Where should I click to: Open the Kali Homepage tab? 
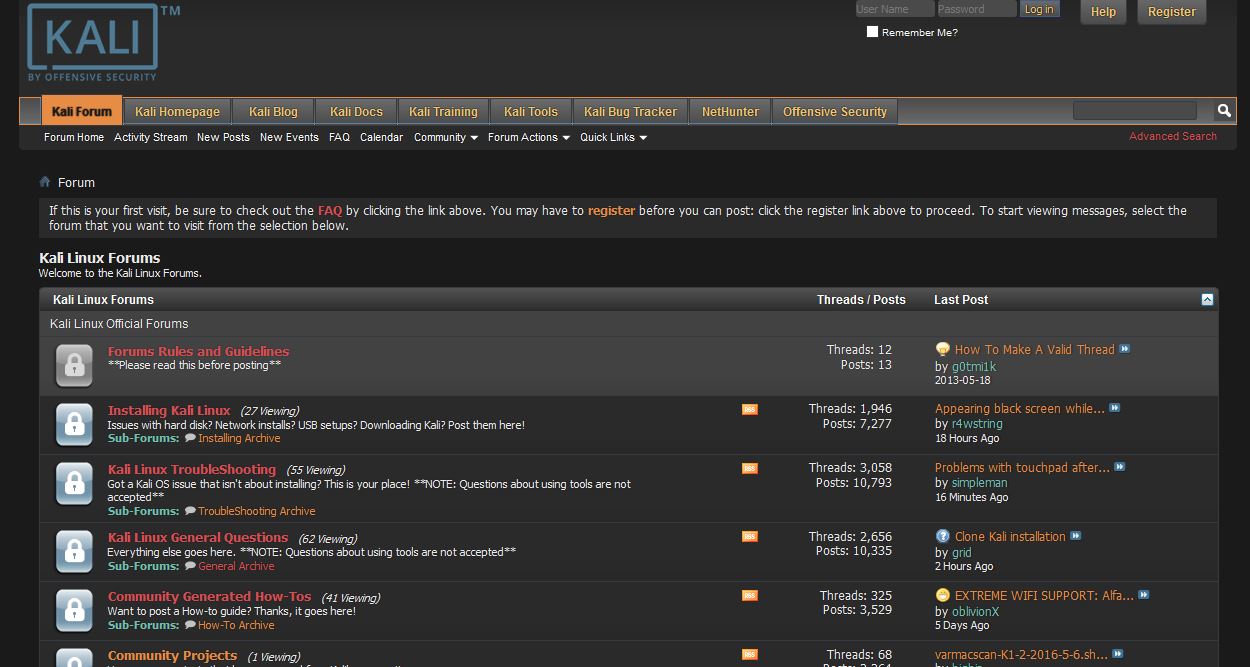[x=177, y=111]
